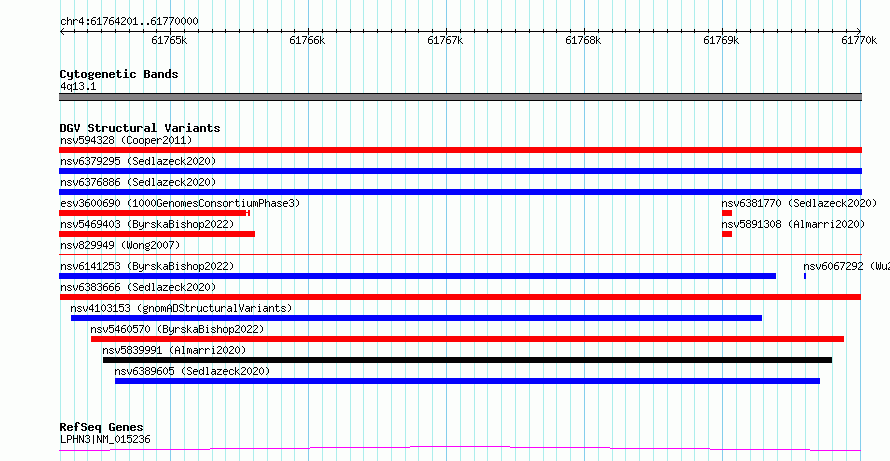Click the chr4:61764201..61770000 position label
This screenshot has height=461, width=890.
[x=129, y=22]
